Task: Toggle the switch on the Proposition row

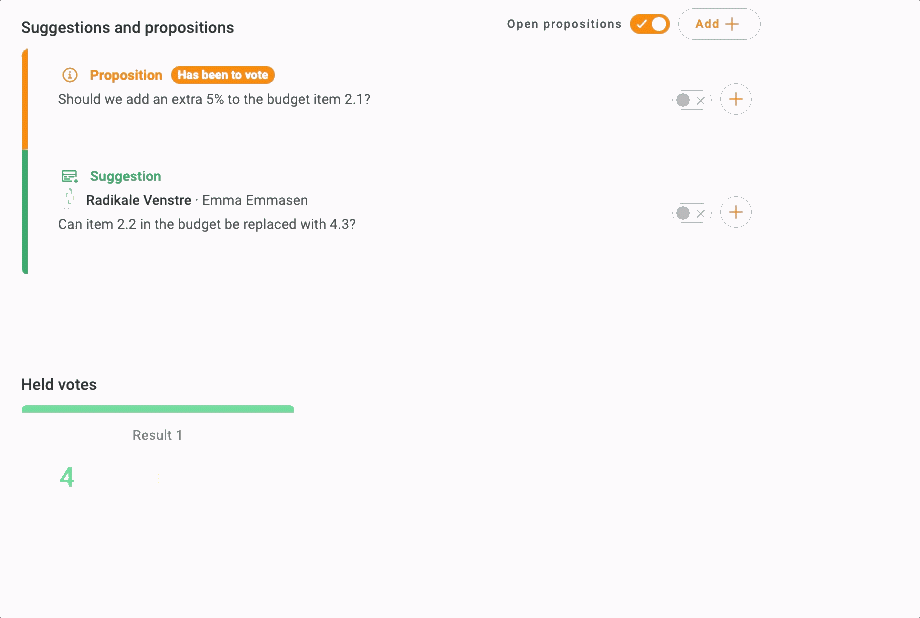Action: tap(689, 100)
